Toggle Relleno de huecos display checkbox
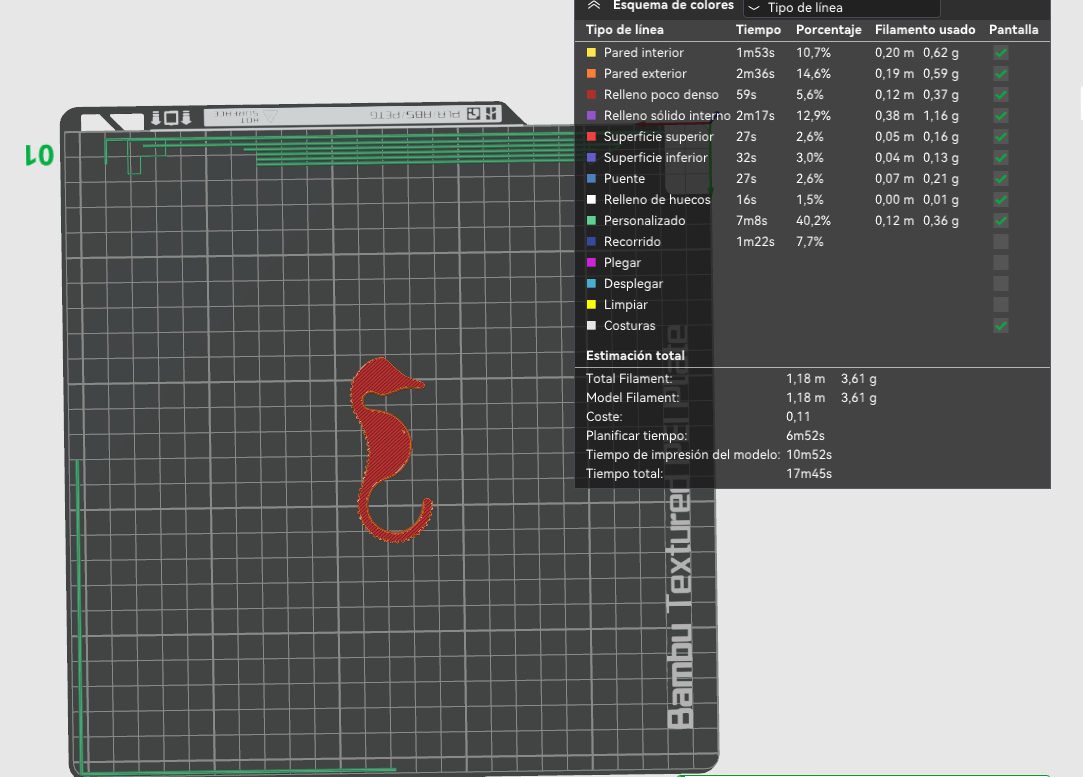The image size is (1083, 777). (x=1000, y=200)
